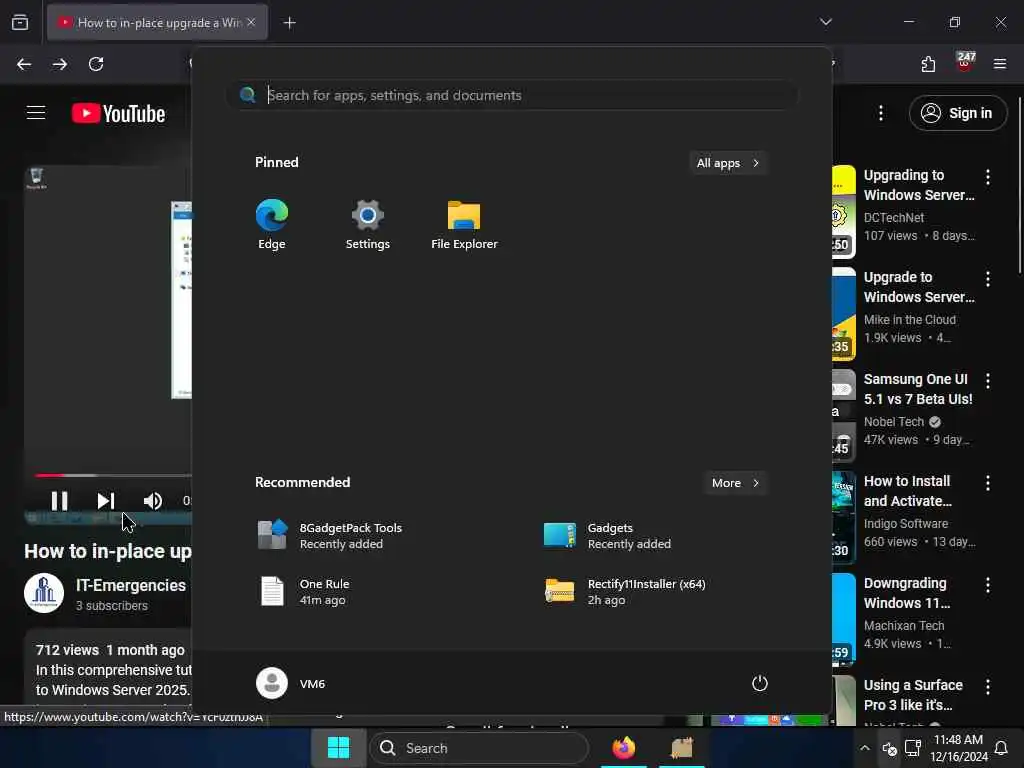Expand More recommended items

click(735, 483)
